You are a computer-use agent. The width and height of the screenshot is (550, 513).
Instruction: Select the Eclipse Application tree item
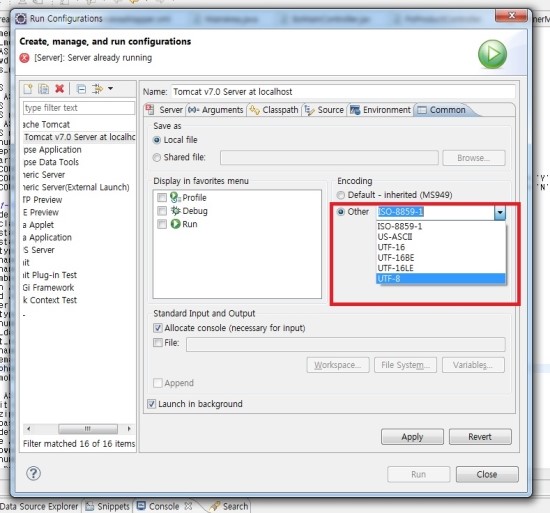click(52, 150)
